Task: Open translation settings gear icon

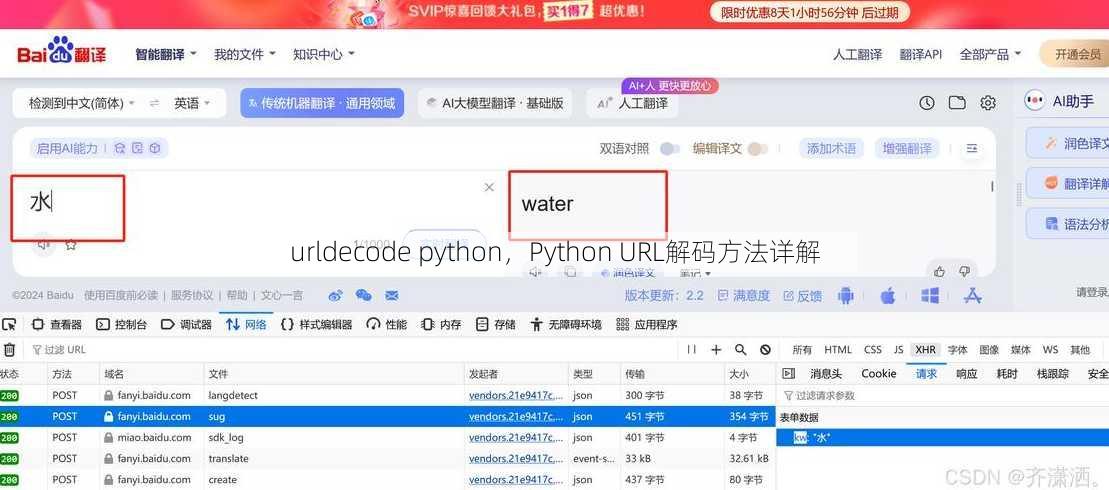Action: [988, 103]
